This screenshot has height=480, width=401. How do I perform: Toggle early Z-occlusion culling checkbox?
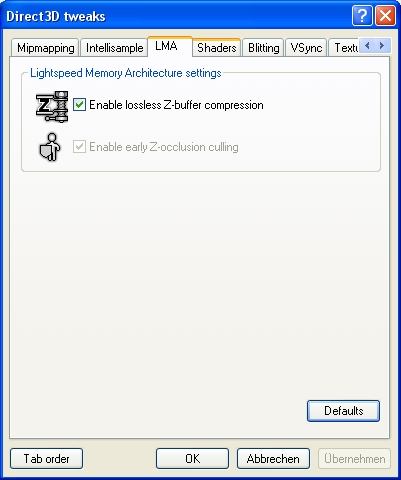click(79, 147)
